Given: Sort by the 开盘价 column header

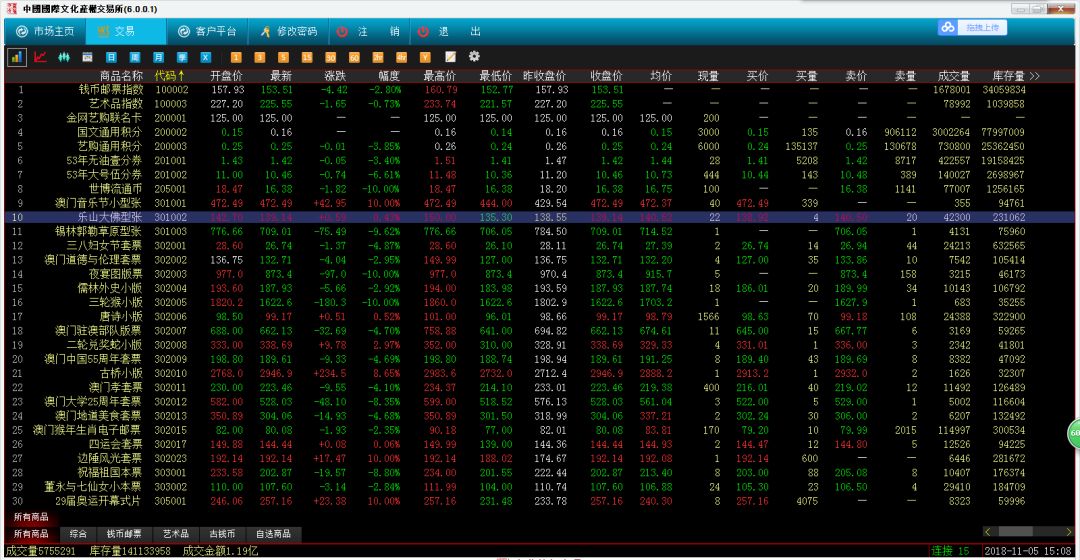Looking at the screenshot, I should coord(227,76).
